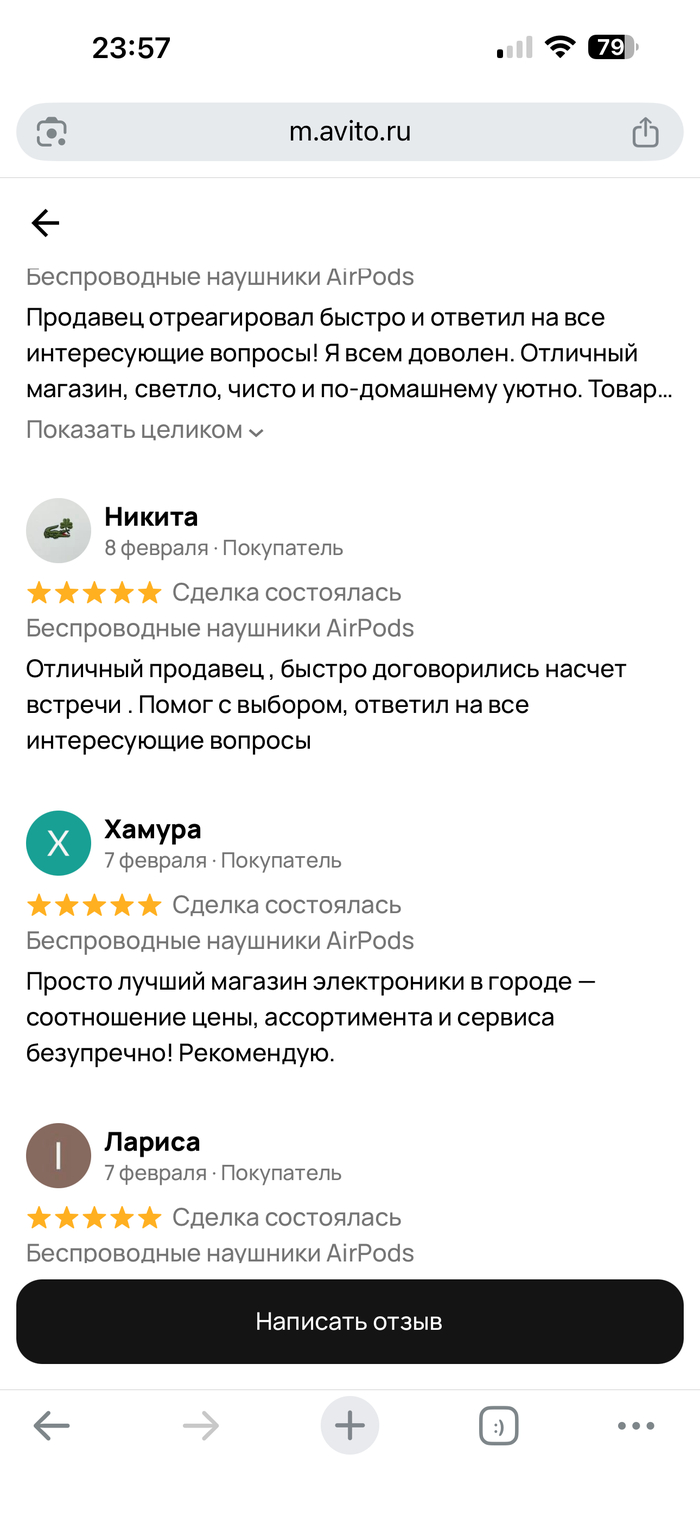Image resolution: width=700 pixels, height=1517 pixels.
Task: Tap the browser back navigation arrow
Action: 52,1425
